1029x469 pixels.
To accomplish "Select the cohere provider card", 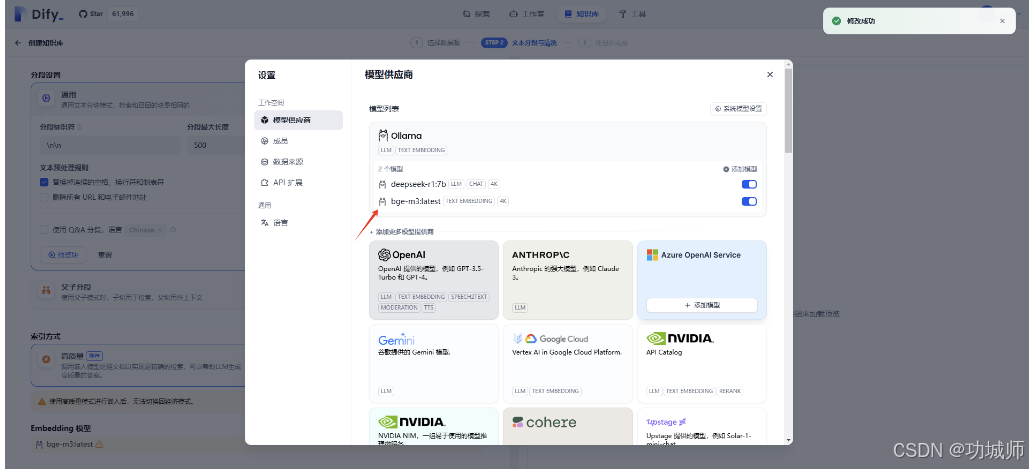I will coord(568,426).
